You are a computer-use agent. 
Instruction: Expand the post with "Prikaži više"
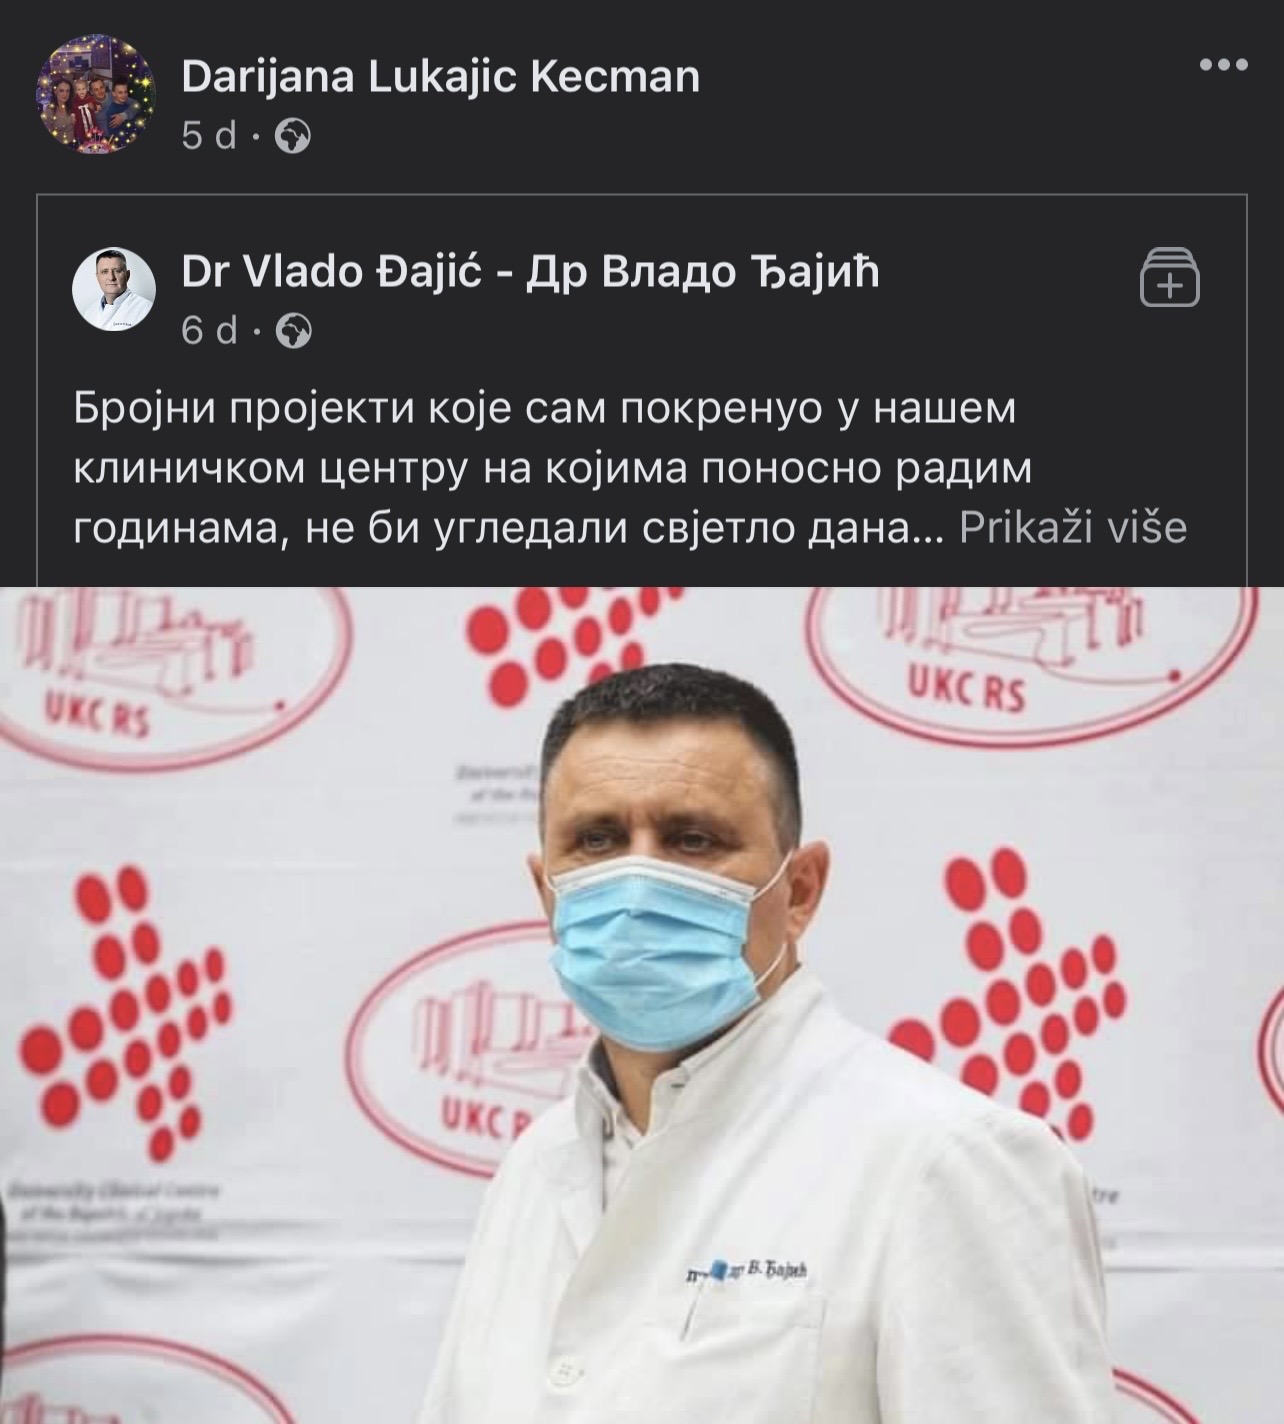1073,527
